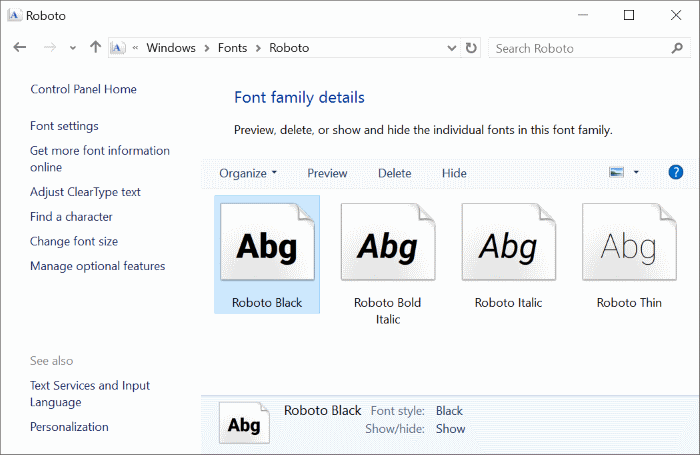The image size is (700, 455).
Task: Open the view options dropdown arrow
Action: pos(636,172)
